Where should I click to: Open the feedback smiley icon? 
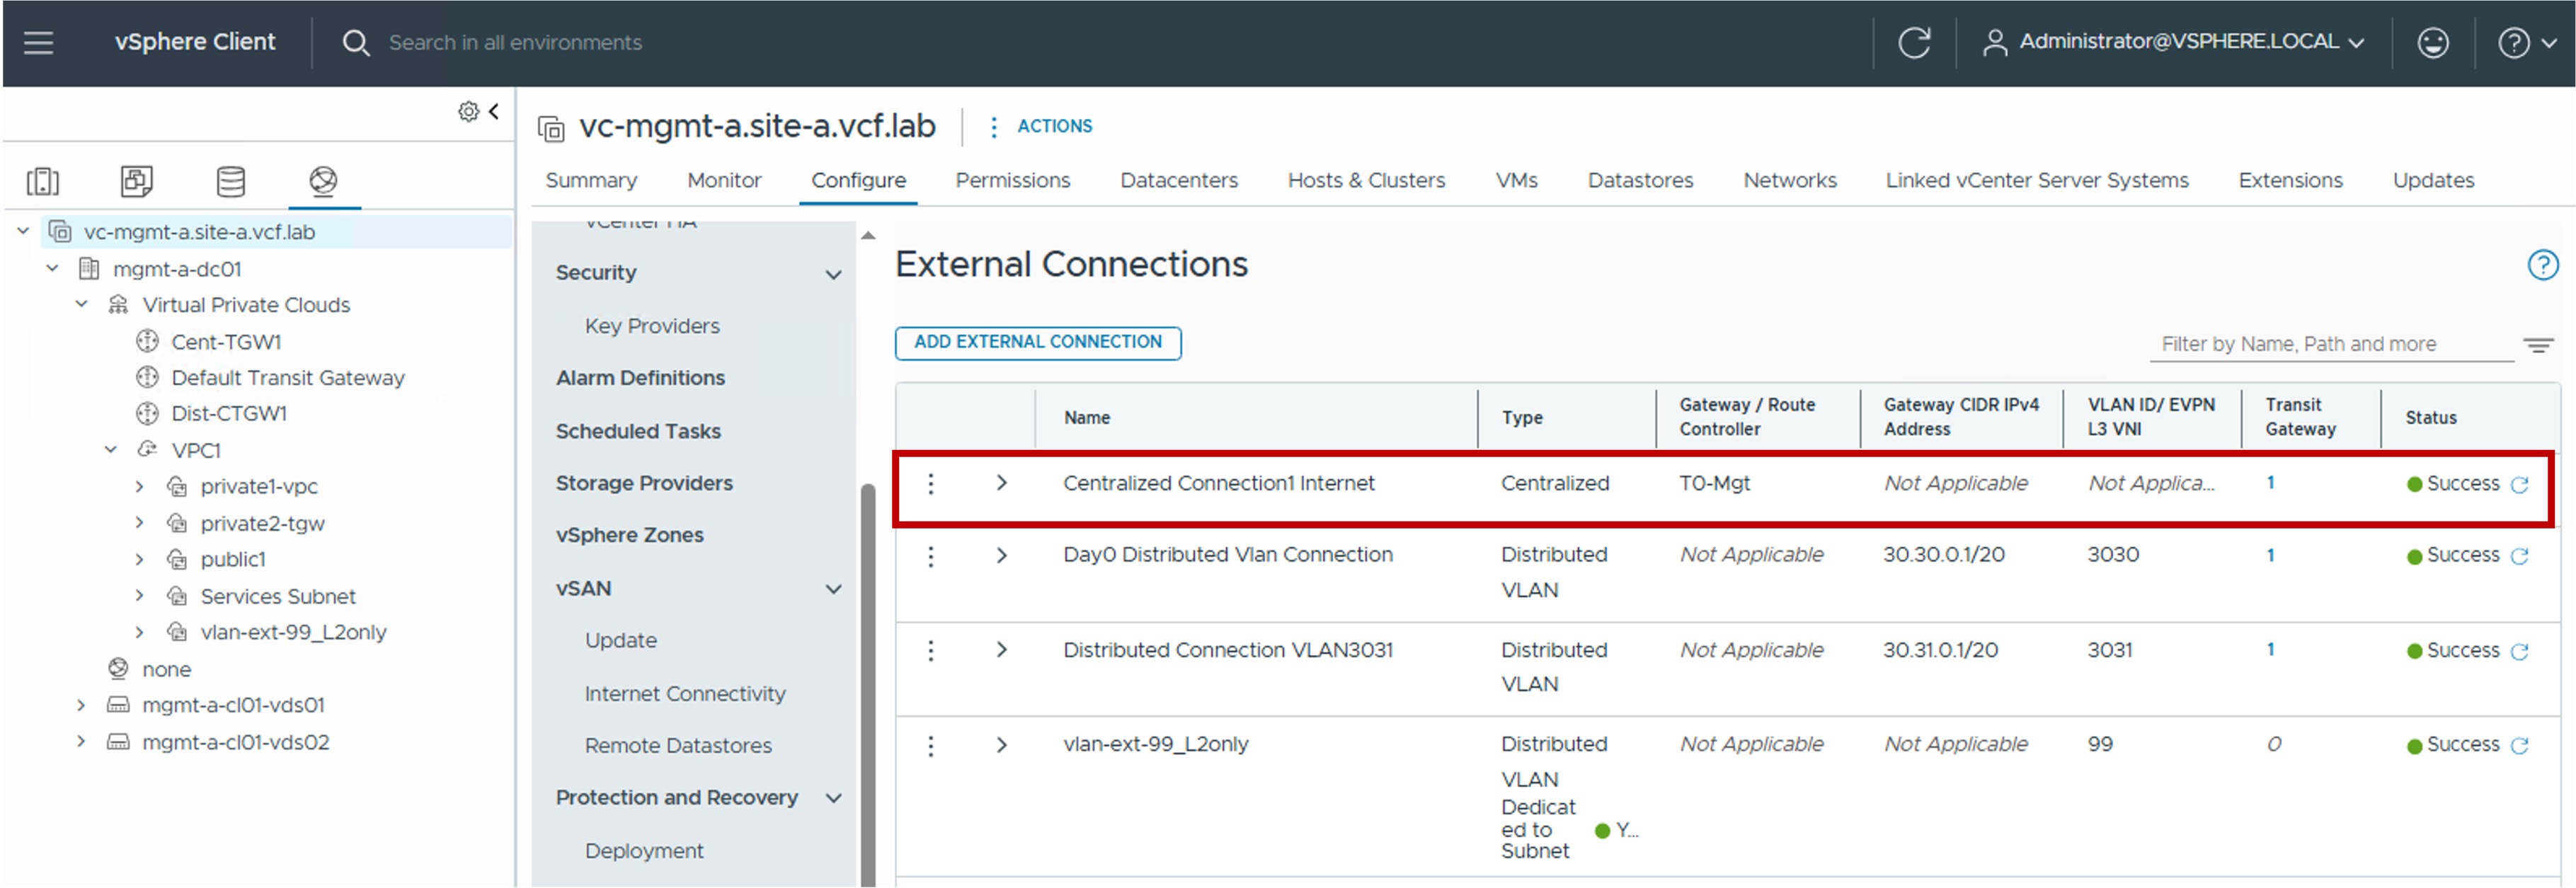point(2432,42)
